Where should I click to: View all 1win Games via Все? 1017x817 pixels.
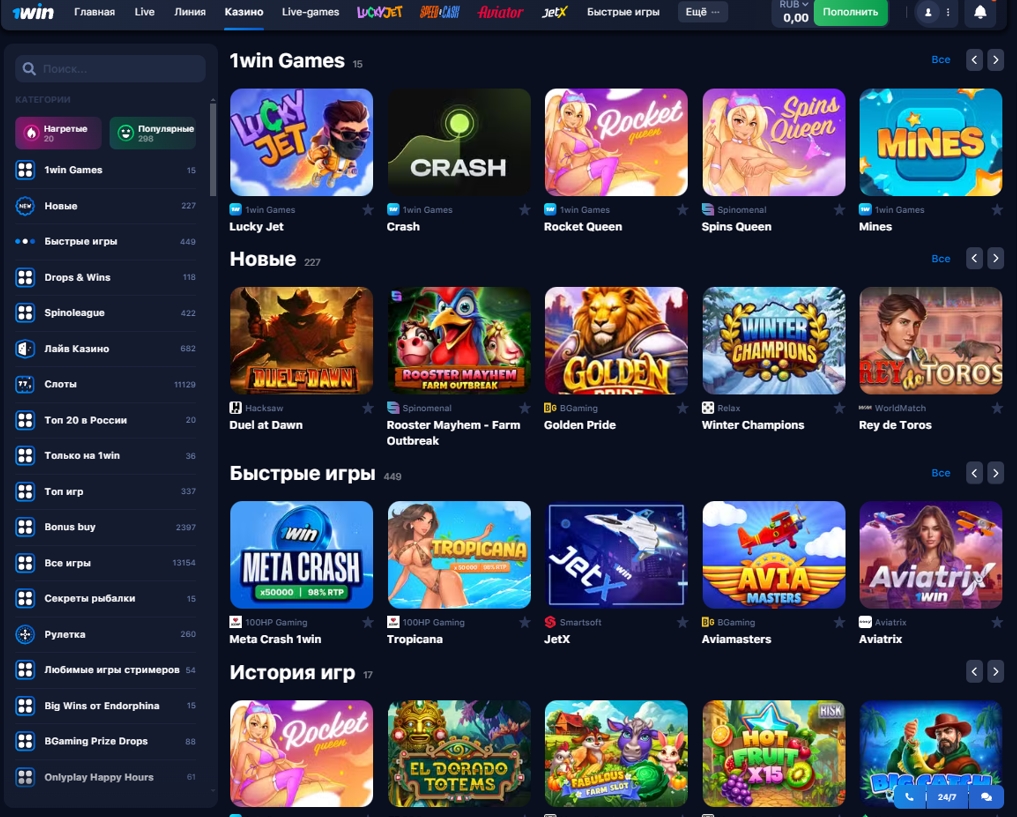click(x=940, y=60)
